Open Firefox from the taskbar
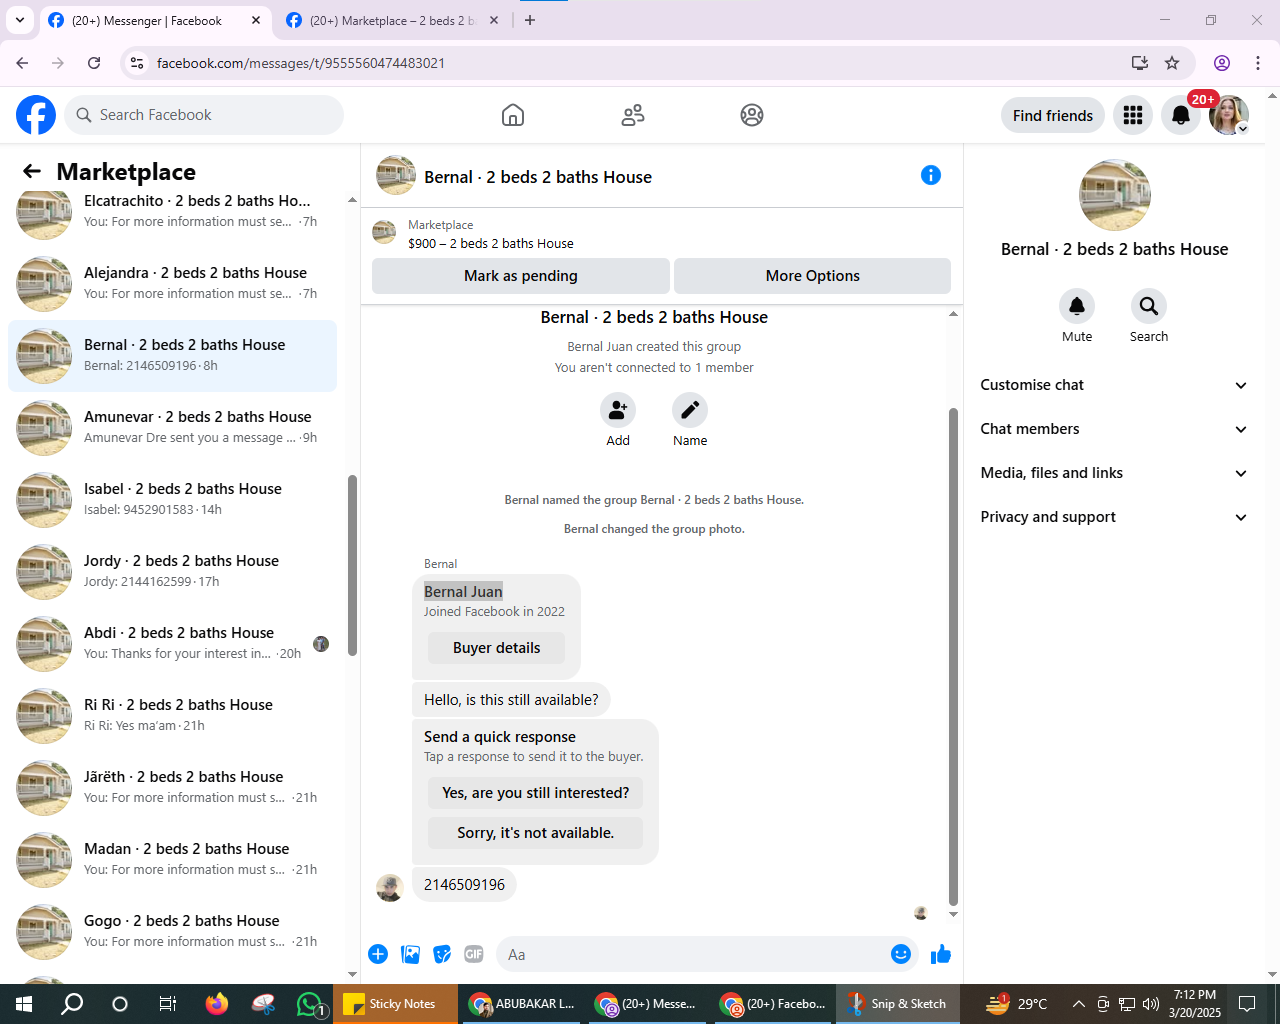The height and width of the screenshot is (1024, 1280). (216, 1004)
